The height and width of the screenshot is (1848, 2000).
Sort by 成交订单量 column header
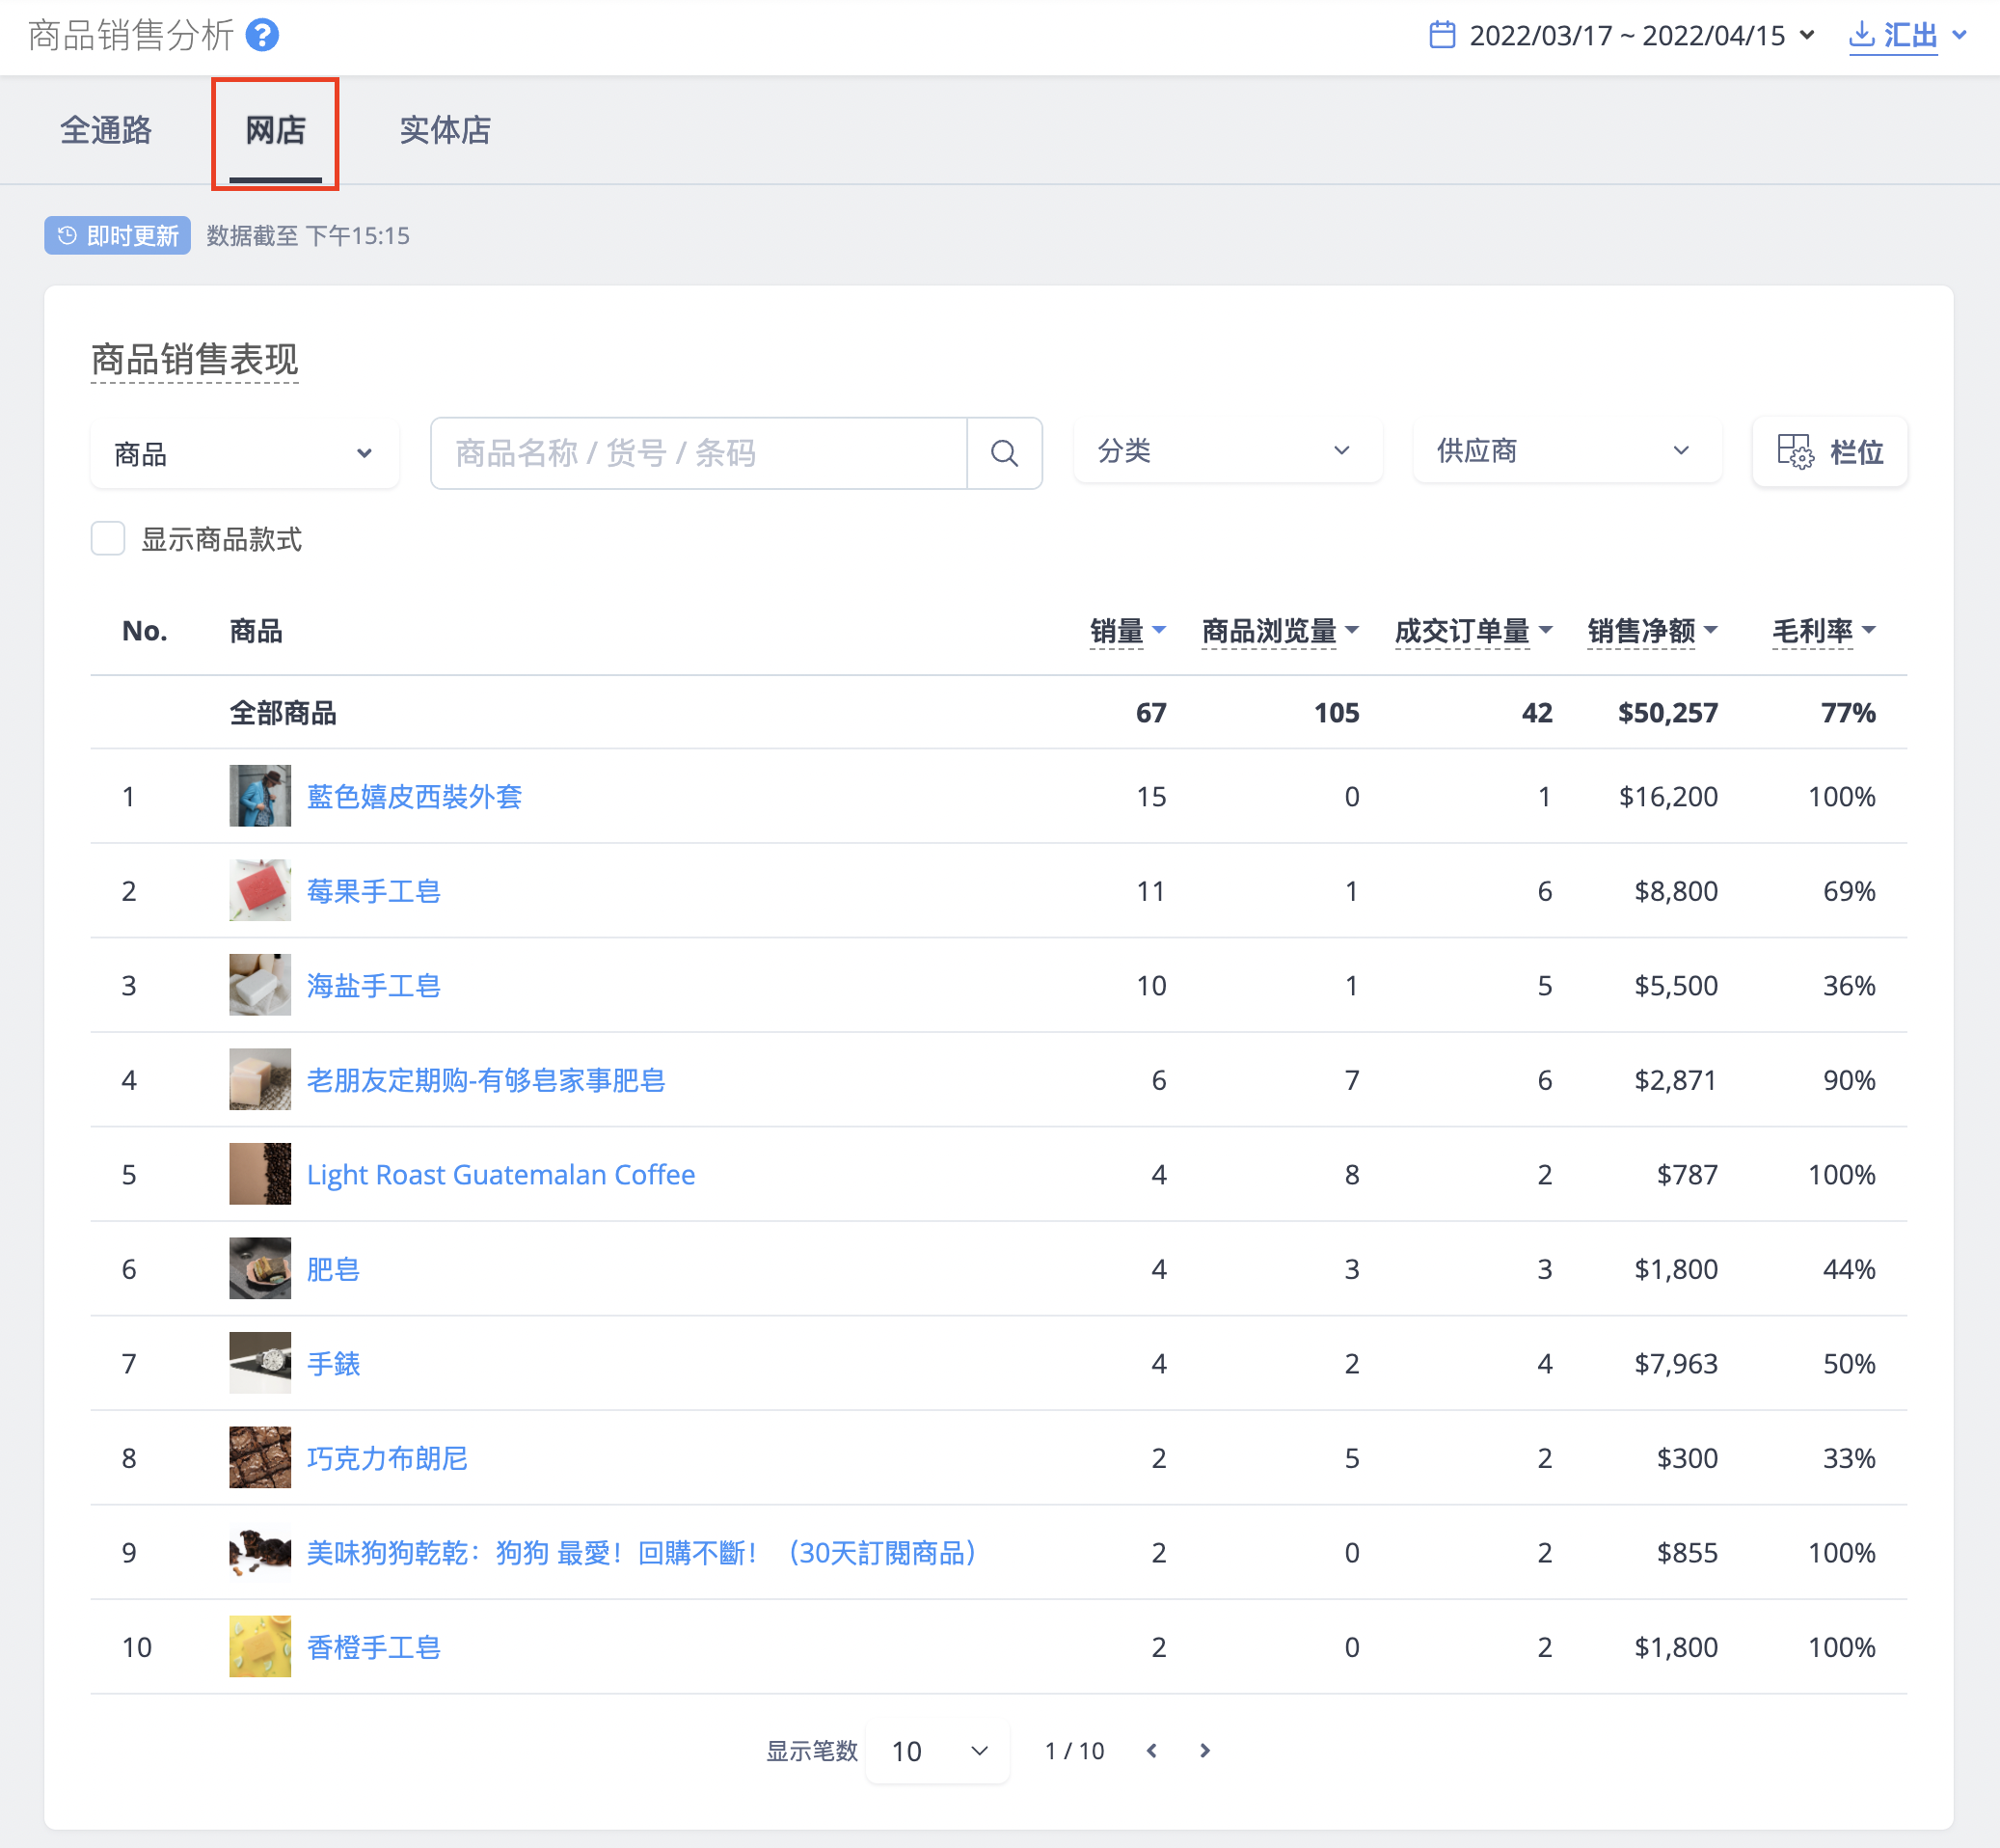(1473, 631)
